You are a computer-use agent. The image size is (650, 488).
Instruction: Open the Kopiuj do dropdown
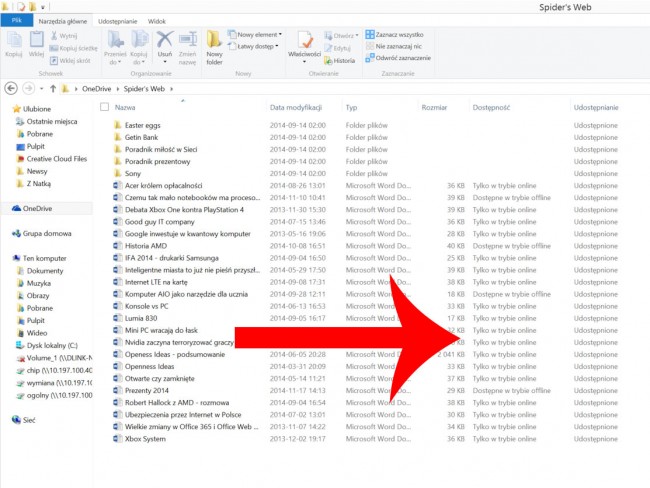[x=138, y=58]
